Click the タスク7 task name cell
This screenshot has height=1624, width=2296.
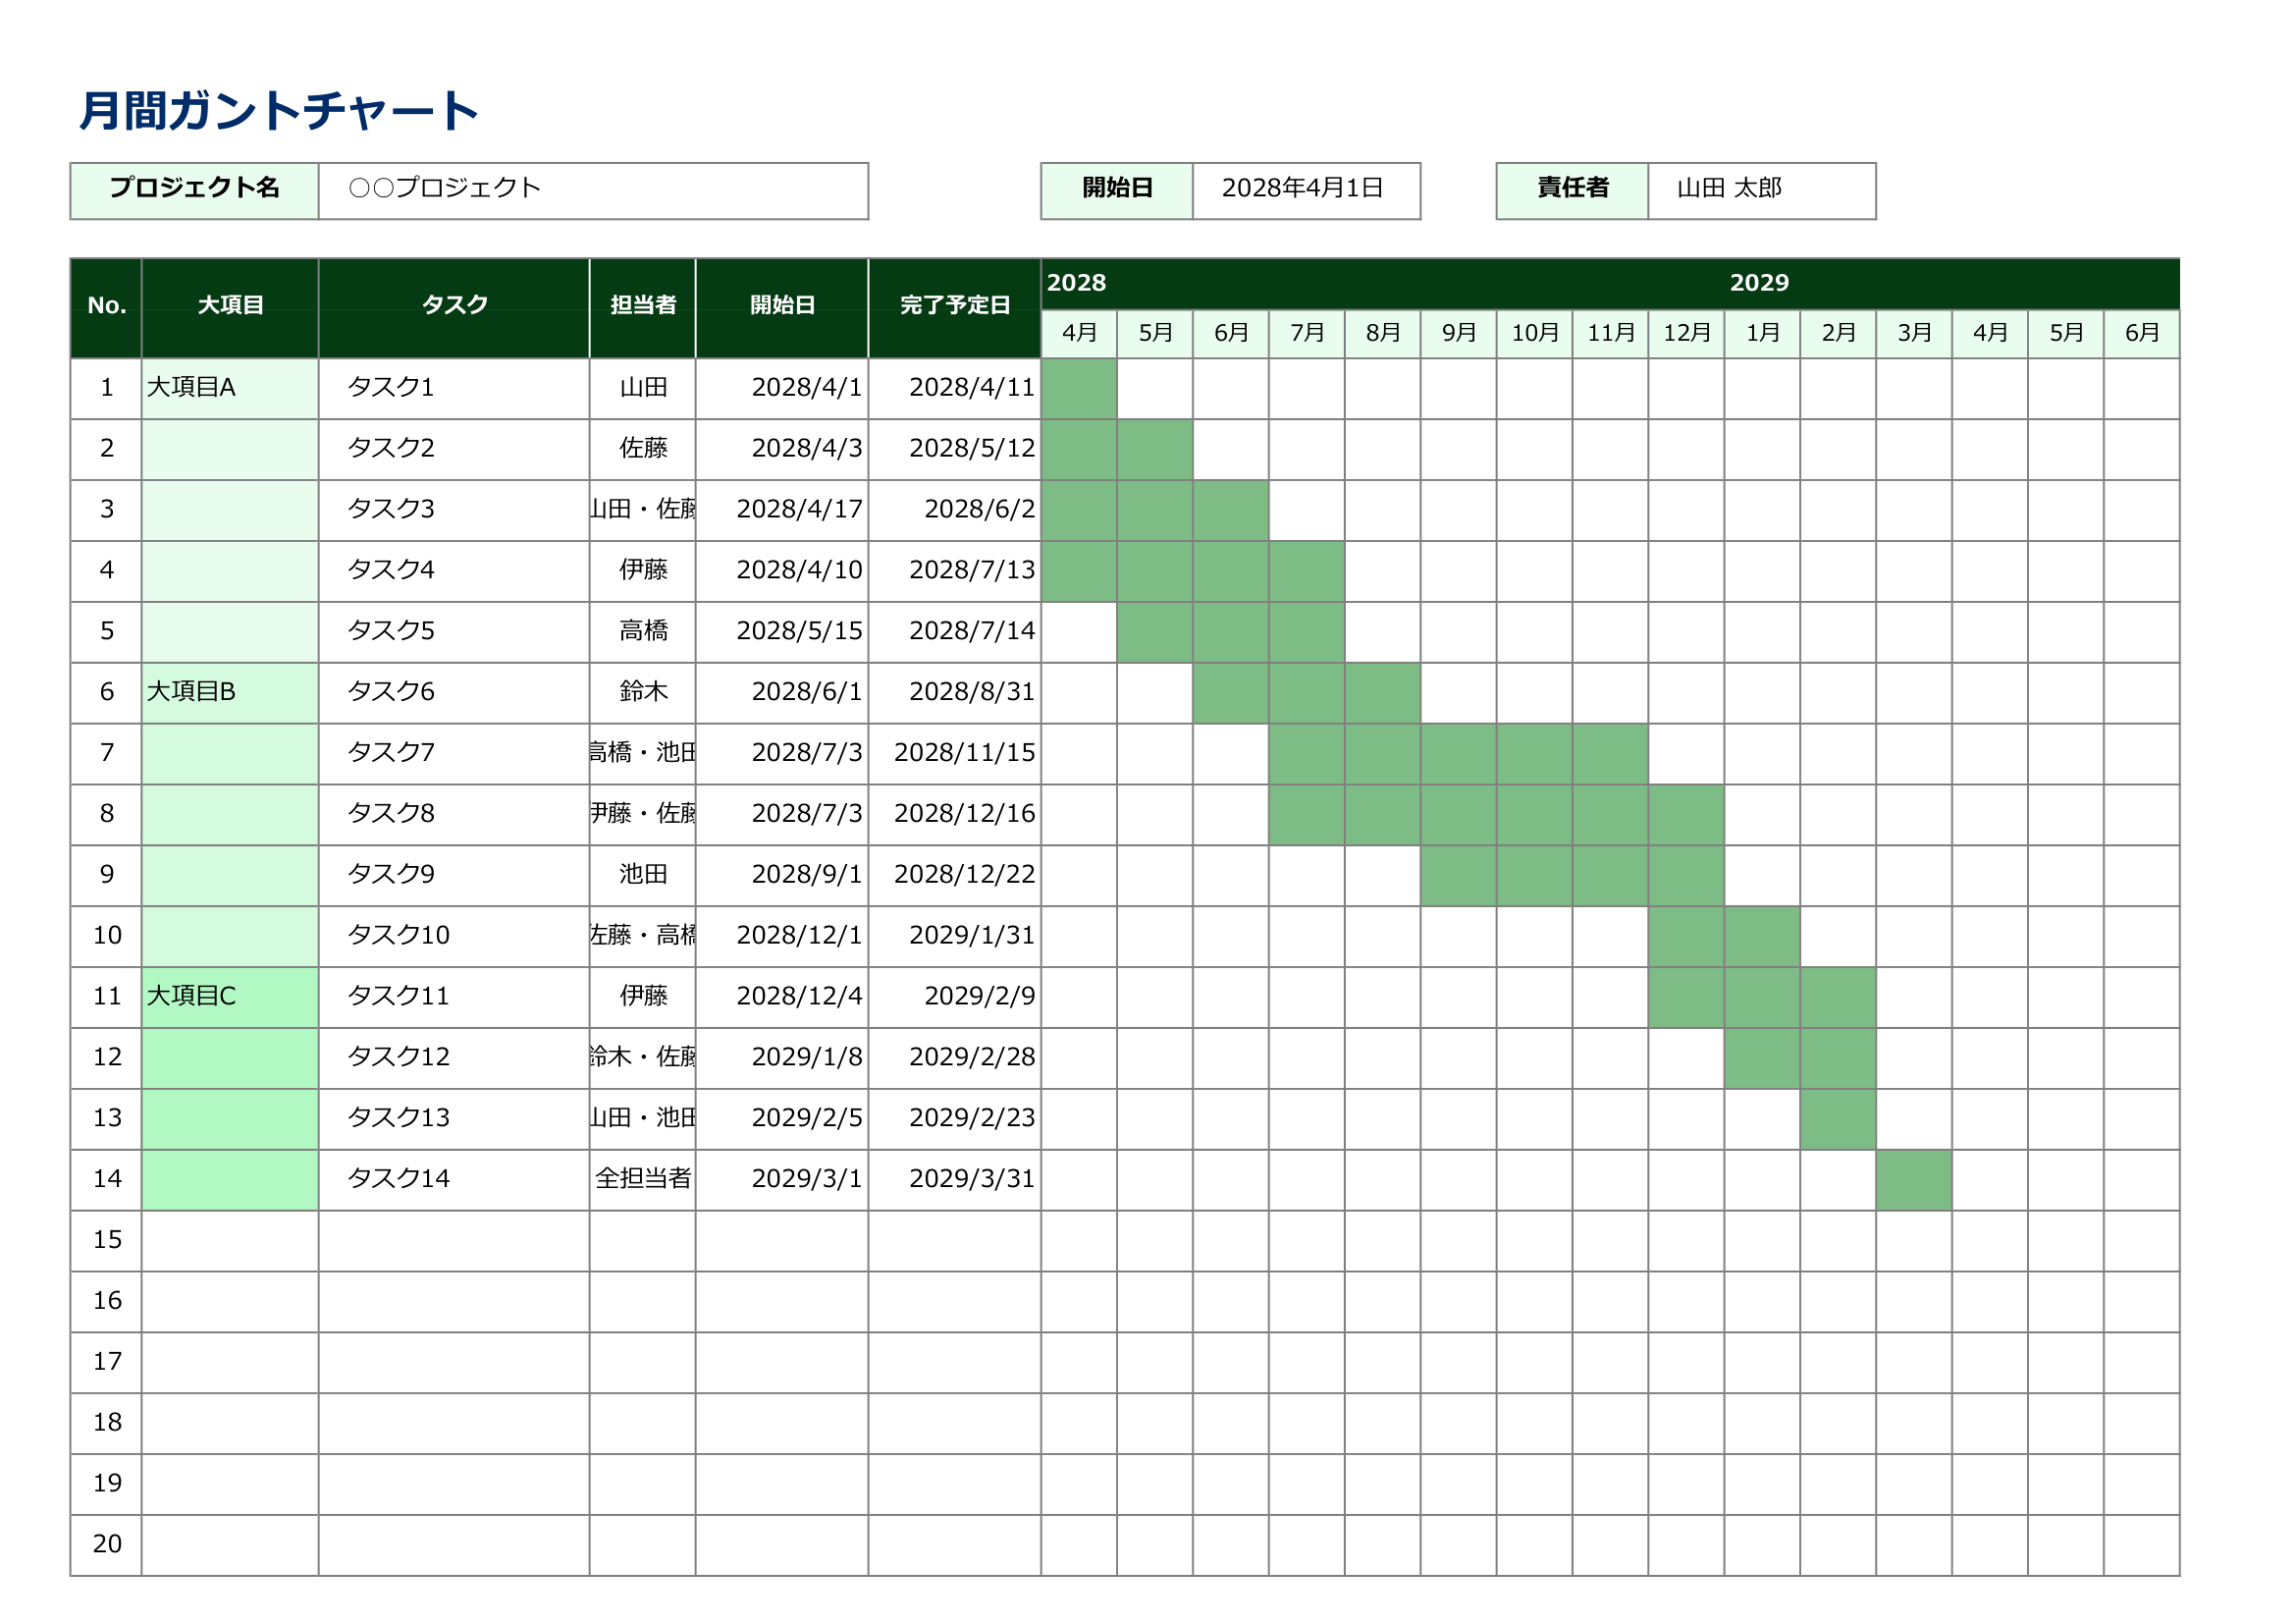454,753
